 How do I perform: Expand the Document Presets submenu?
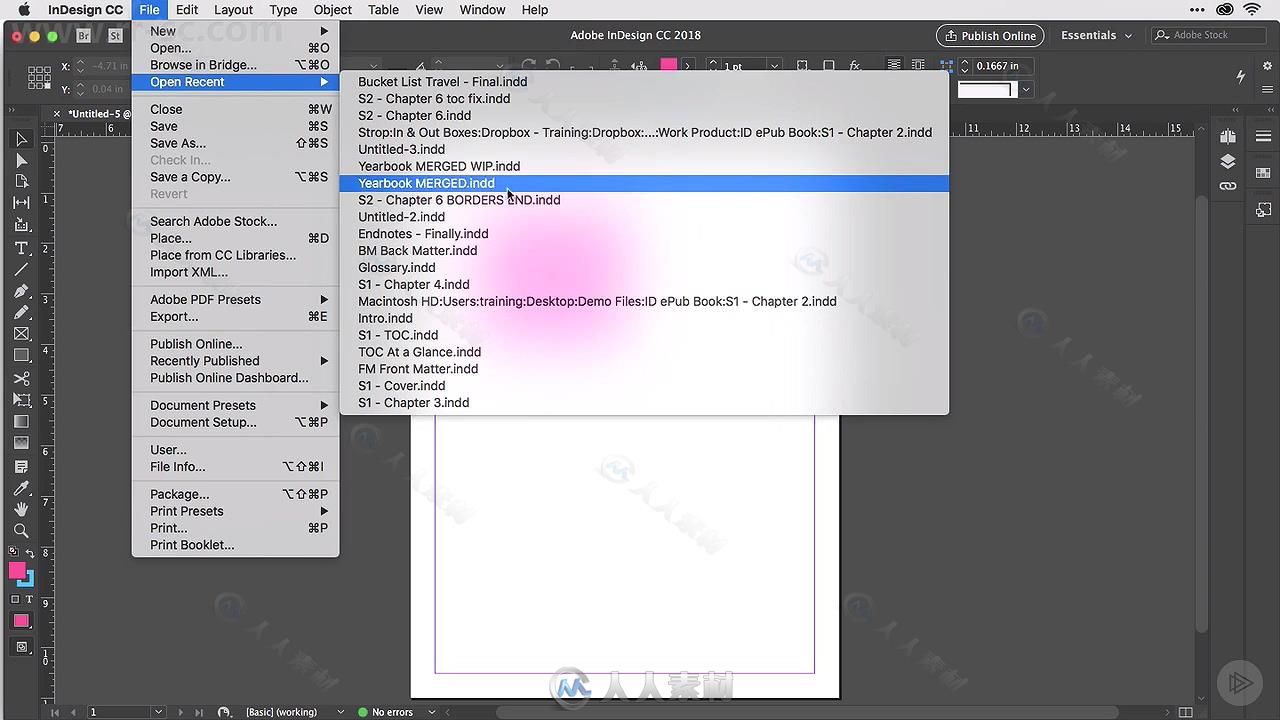(236, 405)
